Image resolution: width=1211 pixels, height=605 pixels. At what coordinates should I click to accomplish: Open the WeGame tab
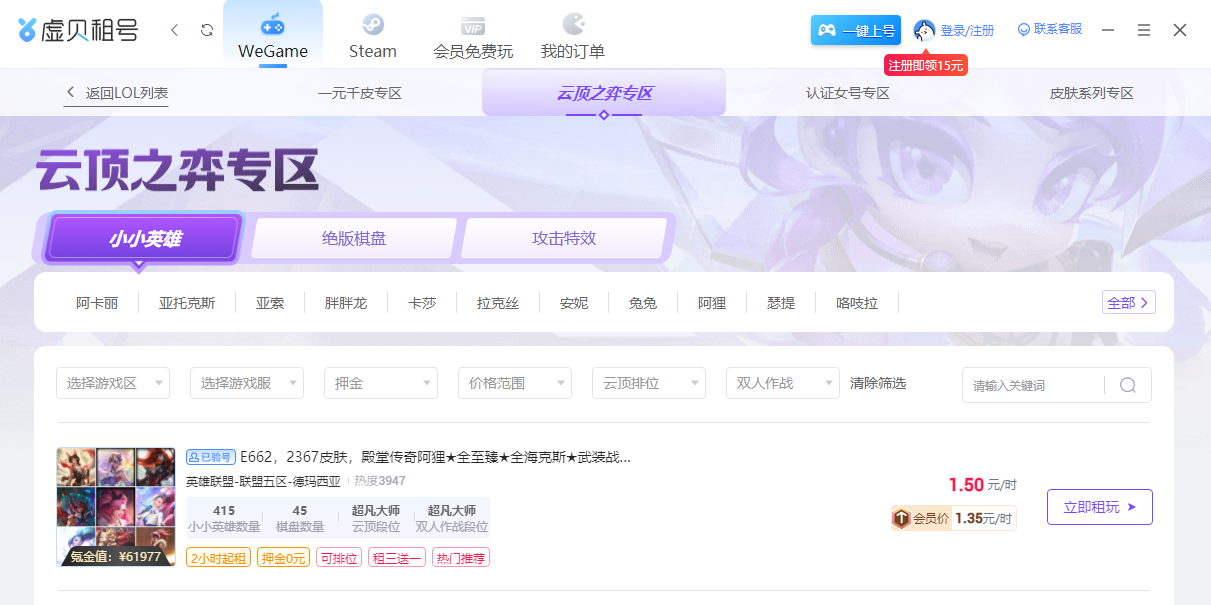[x=273, y=35]
